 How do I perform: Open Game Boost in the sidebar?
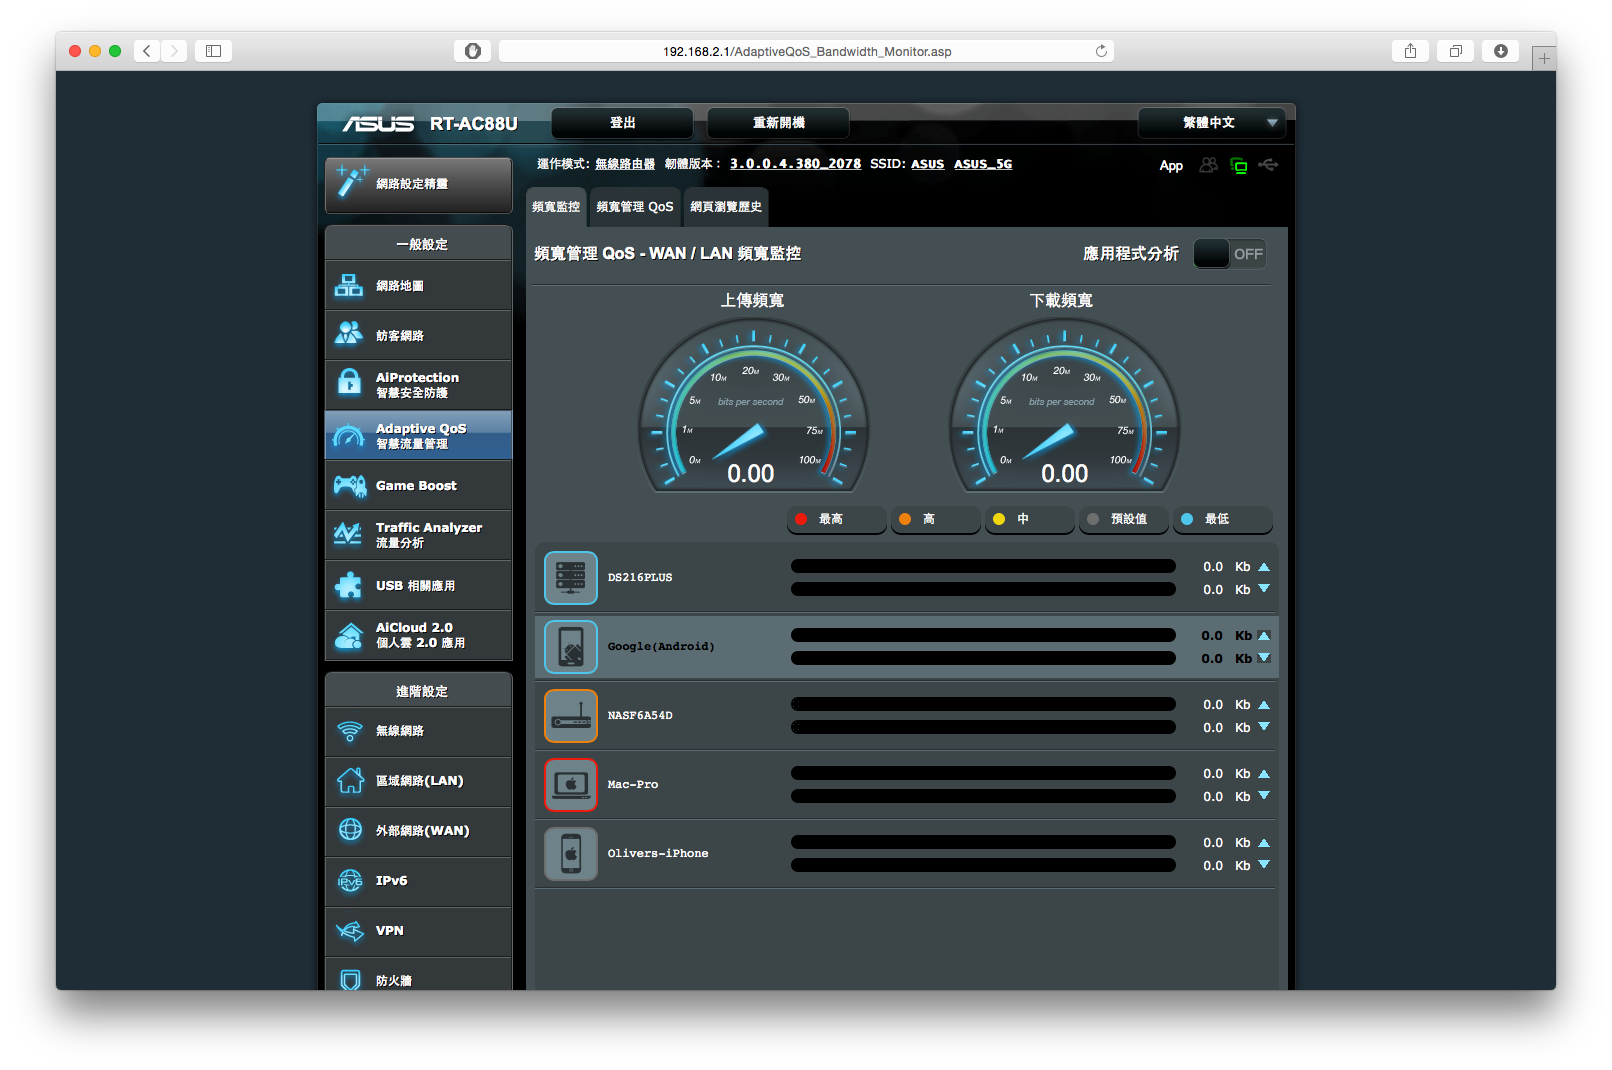tap(418, 486)
